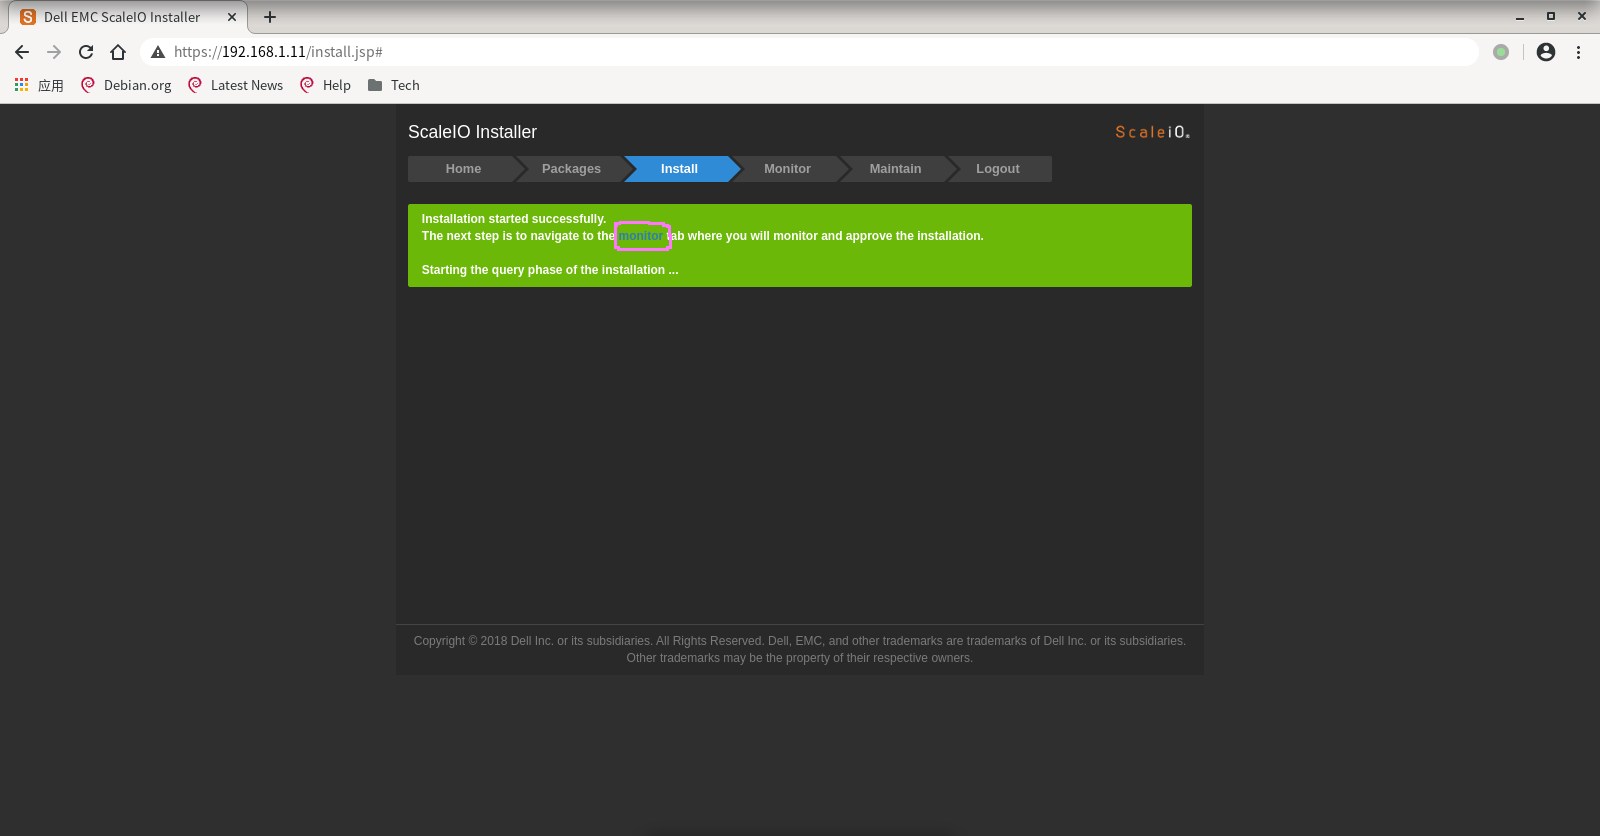Screen dimensions: 1600x836
Task: Switch to the Packages step
Action: 571,169
